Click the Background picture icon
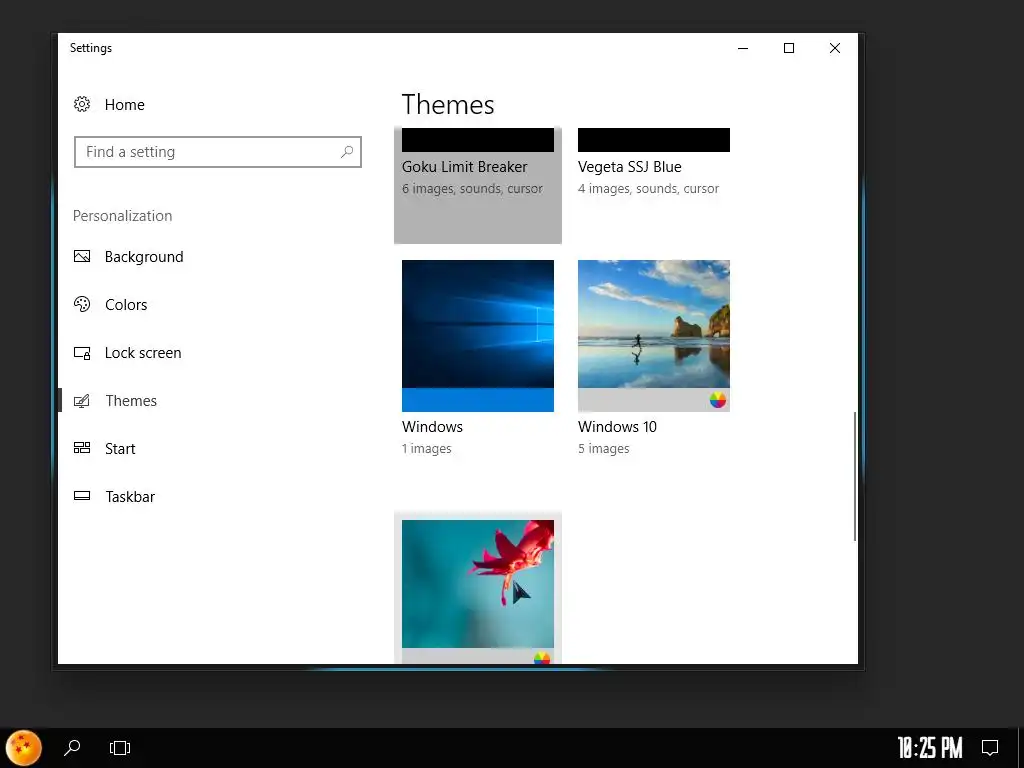Image resolution: width=1024 pixels, height=768 pixels. pos(82,256)
